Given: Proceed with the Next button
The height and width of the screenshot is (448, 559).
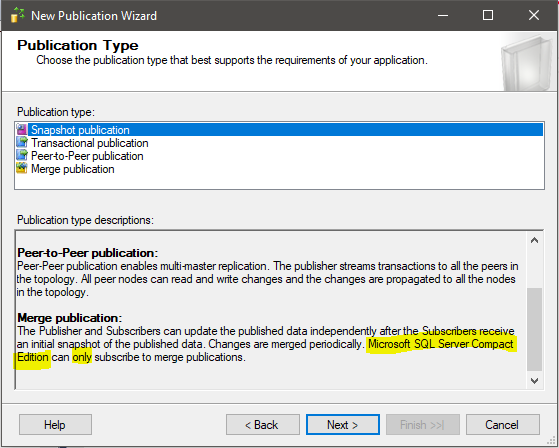Looking at the screenshot, I should 343,424.
